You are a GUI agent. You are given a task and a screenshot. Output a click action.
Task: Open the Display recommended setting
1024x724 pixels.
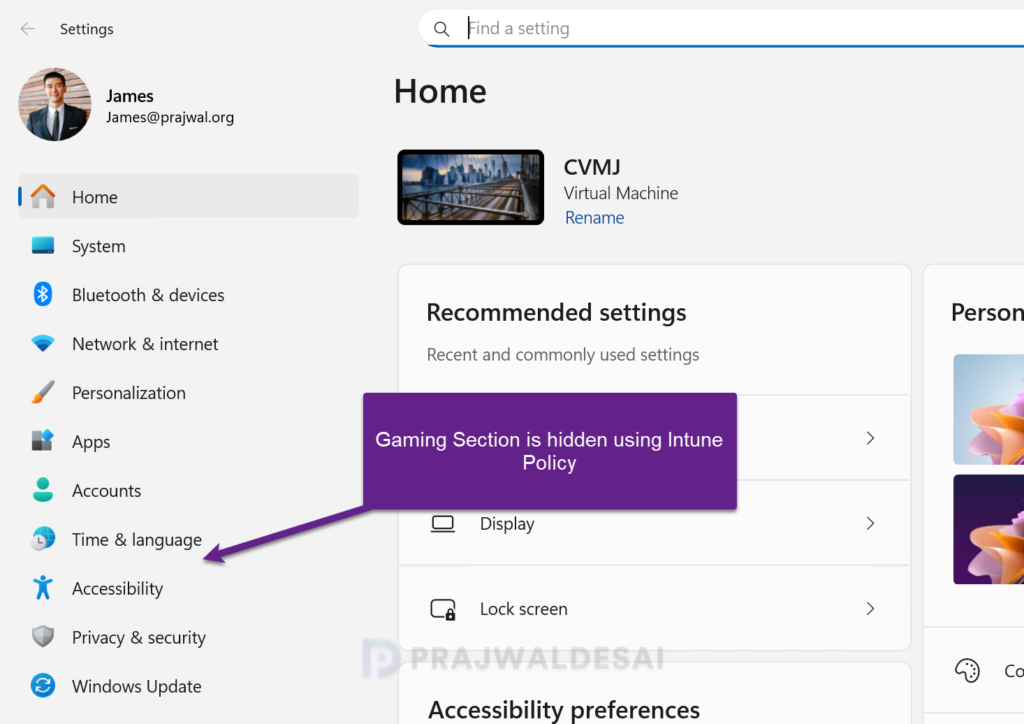[654, 524]
